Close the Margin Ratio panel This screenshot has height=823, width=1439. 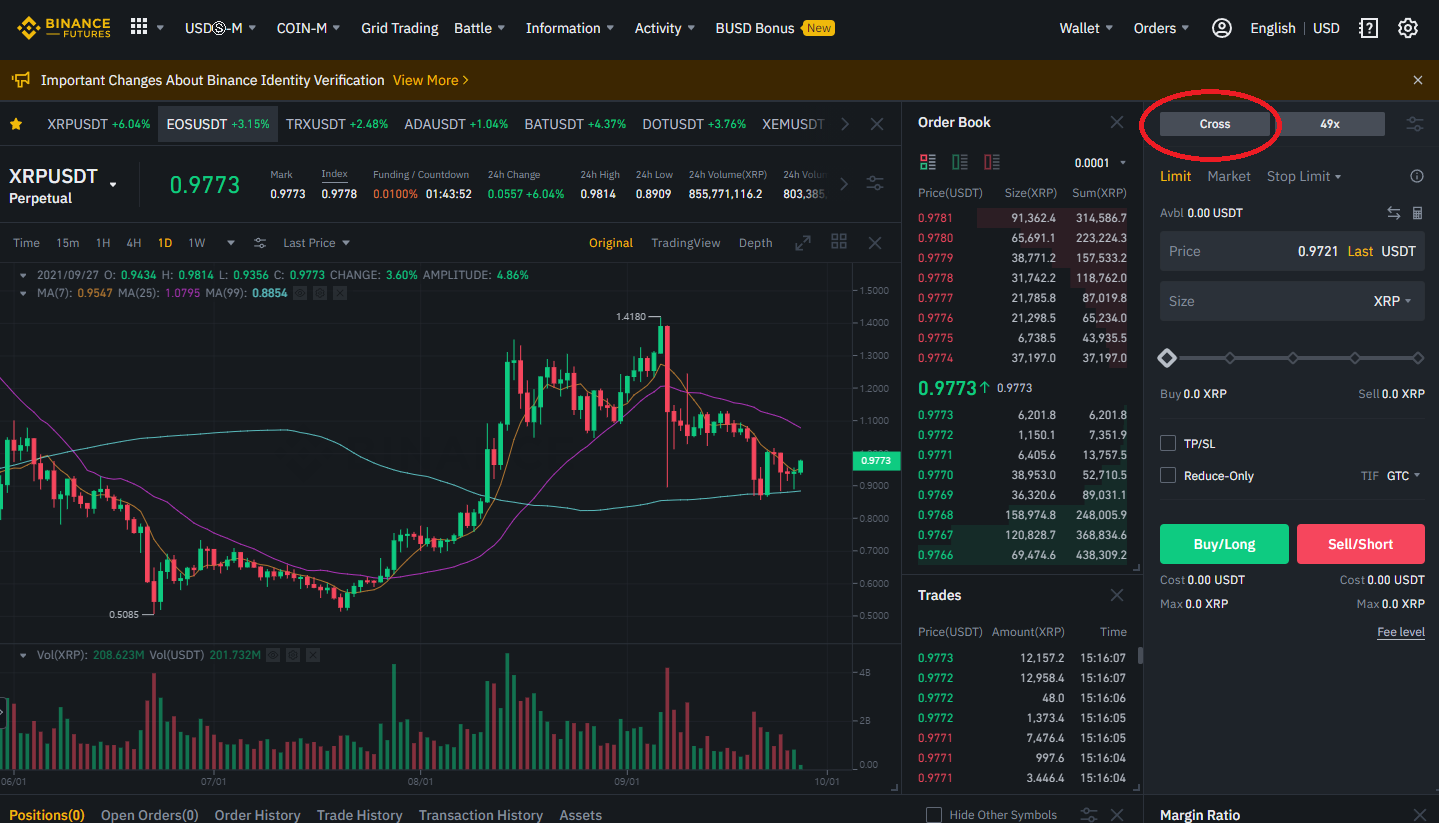1419,815
